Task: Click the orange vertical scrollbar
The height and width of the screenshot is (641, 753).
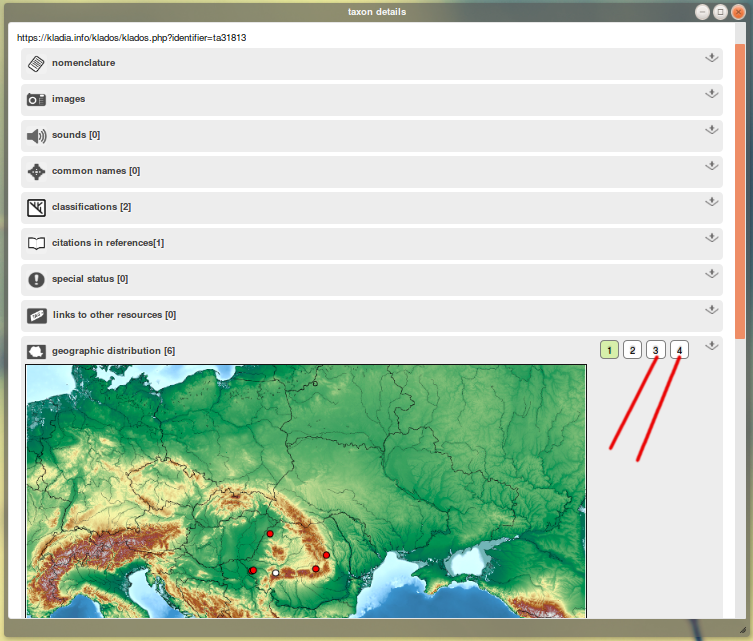Action: 739,190
